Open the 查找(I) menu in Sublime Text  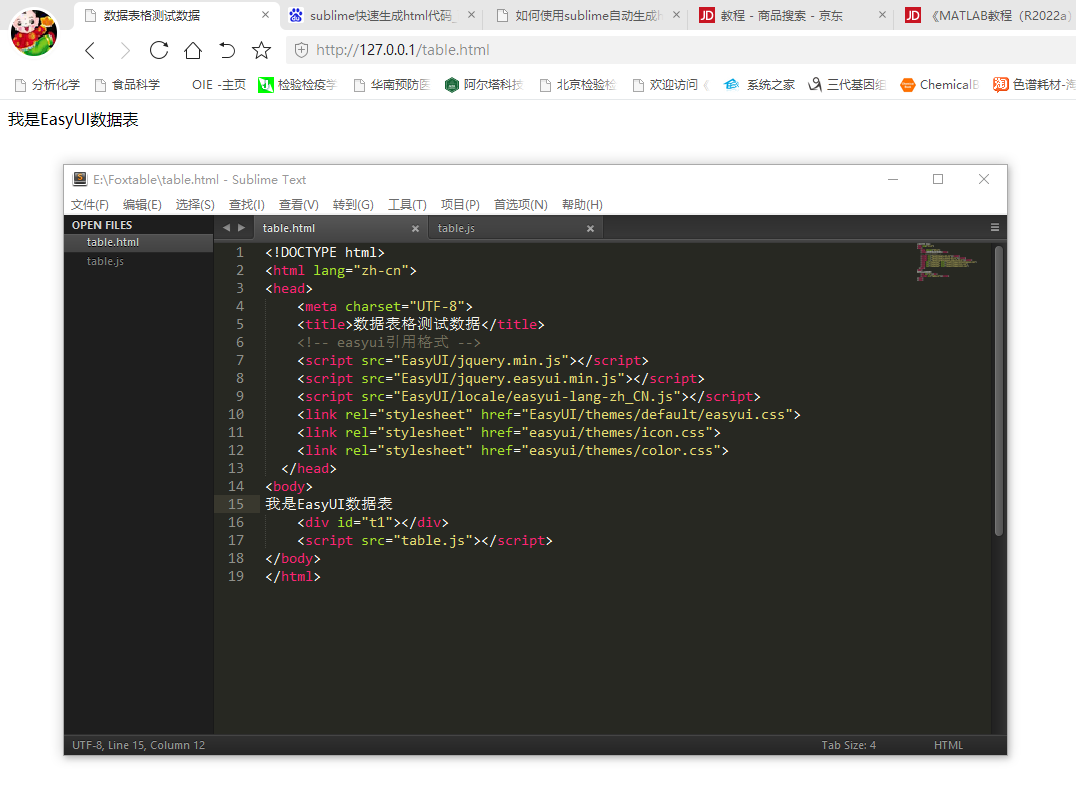(246, 204)
